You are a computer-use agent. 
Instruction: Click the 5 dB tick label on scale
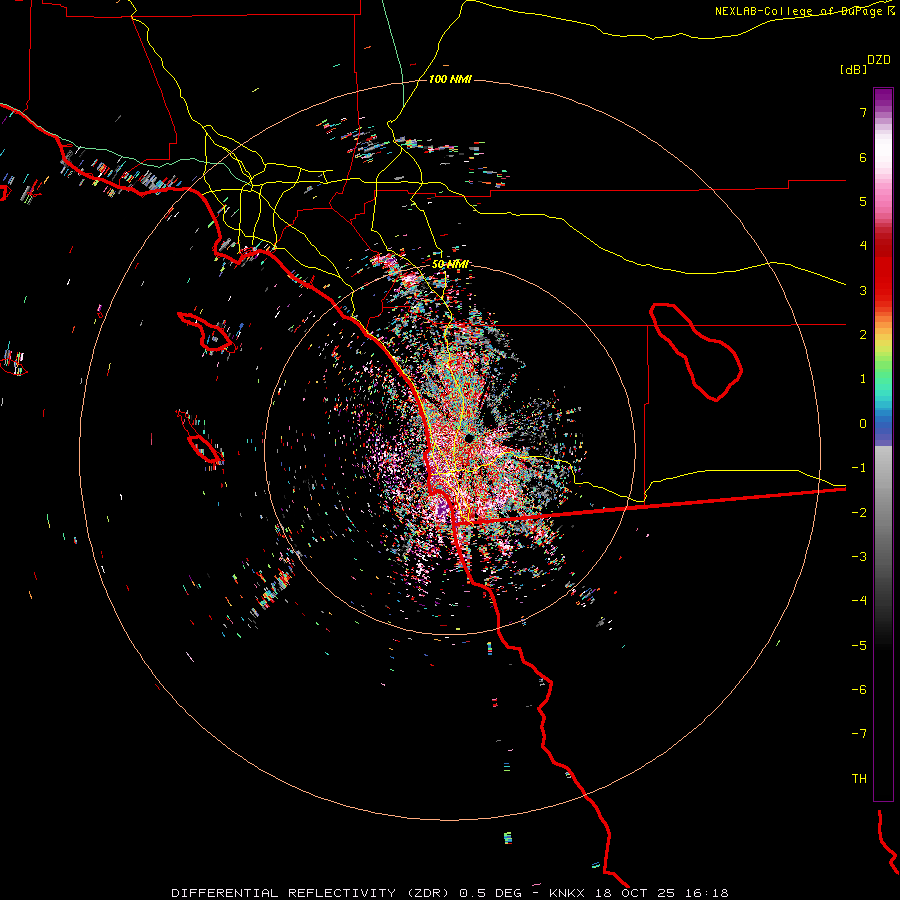pyautogui.click(x=863, y=201)
